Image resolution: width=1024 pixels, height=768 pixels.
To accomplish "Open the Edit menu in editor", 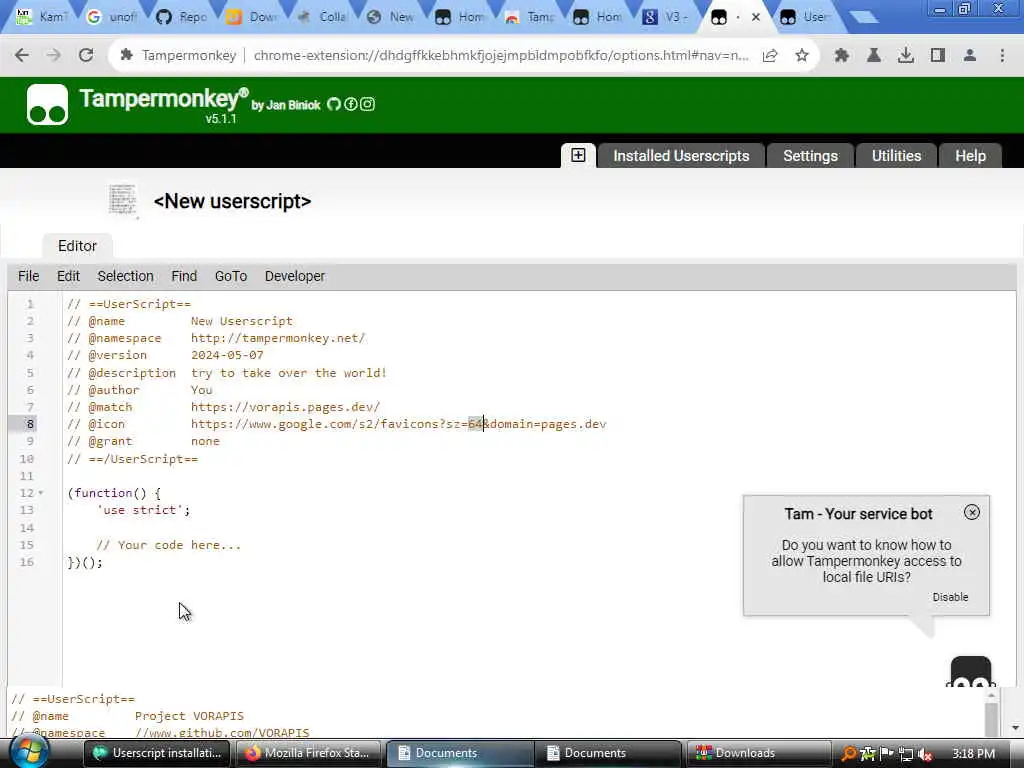I will coord(68,276).
